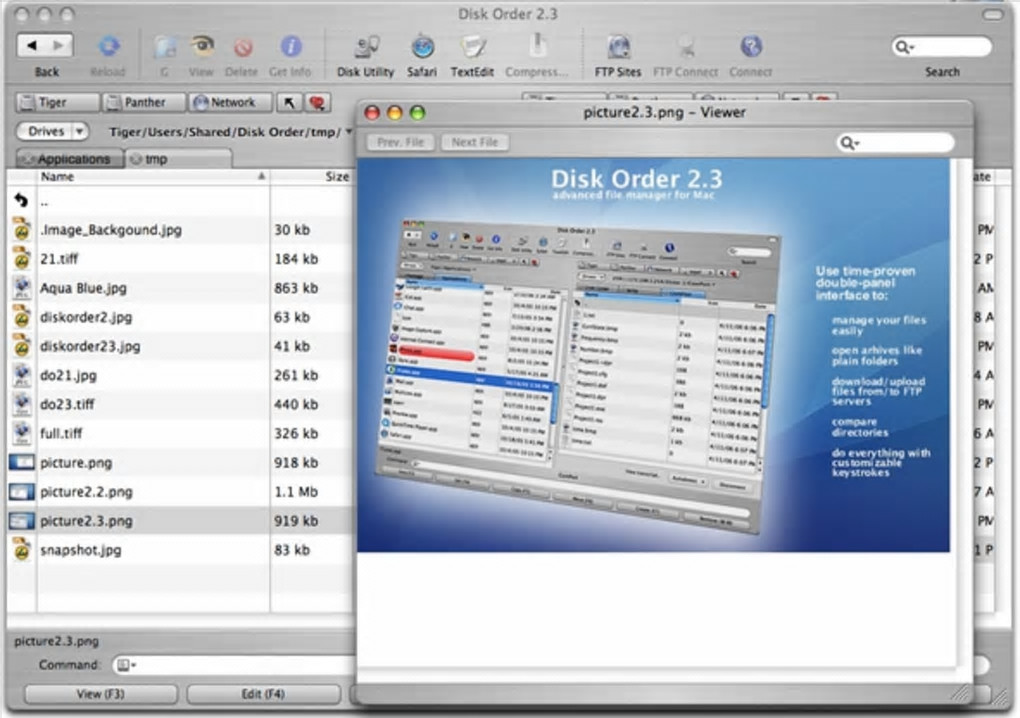Click the 863 kb size cell

[296, 287]
